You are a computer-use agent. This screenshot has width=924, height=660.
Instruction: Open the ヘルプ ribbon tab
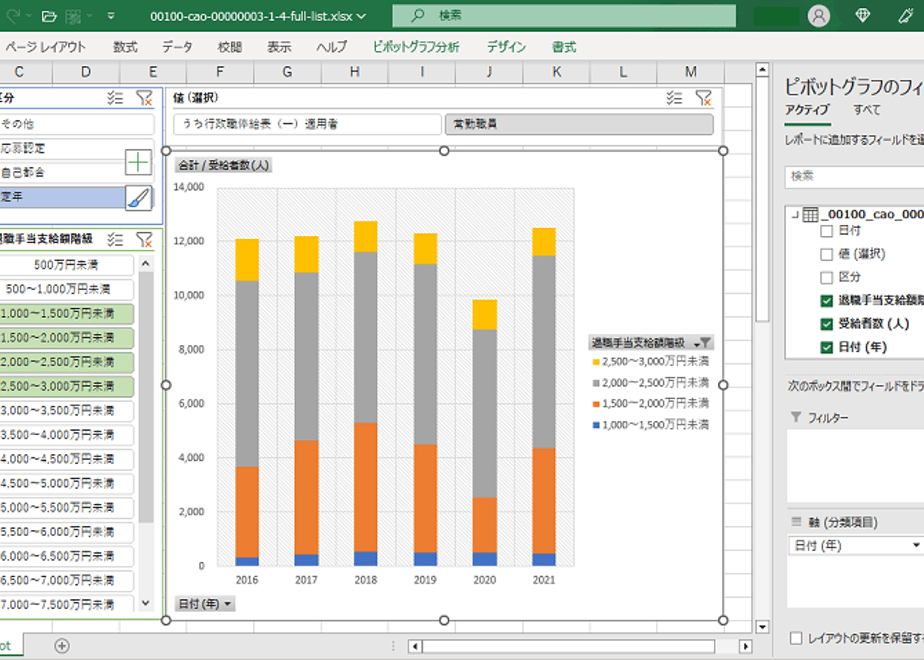[x=332, y=47]
